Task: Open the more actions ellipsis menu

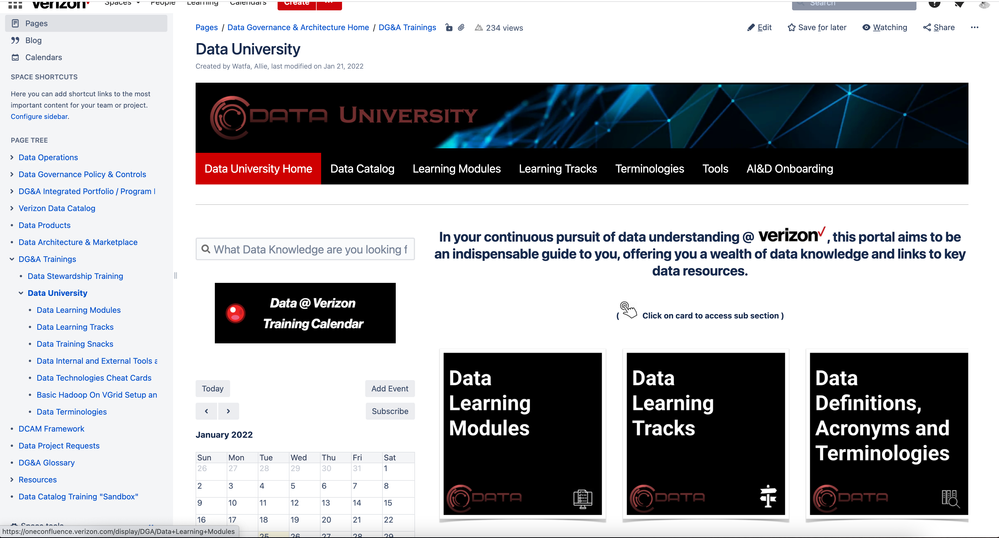Action: [974, 27]
